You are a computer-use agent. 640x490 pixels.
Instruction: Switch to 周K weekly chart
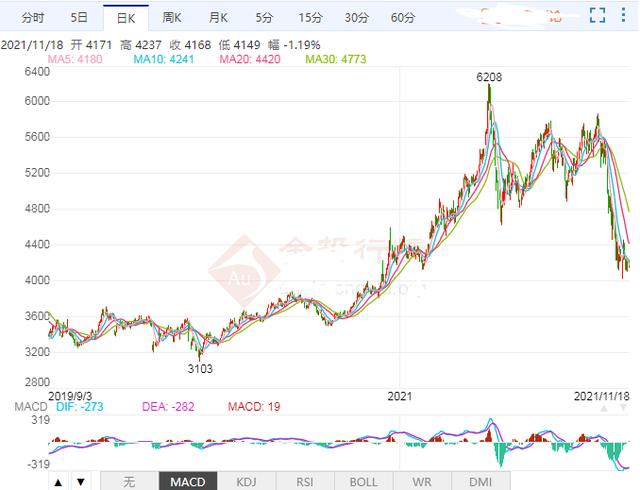click(172, 18)
